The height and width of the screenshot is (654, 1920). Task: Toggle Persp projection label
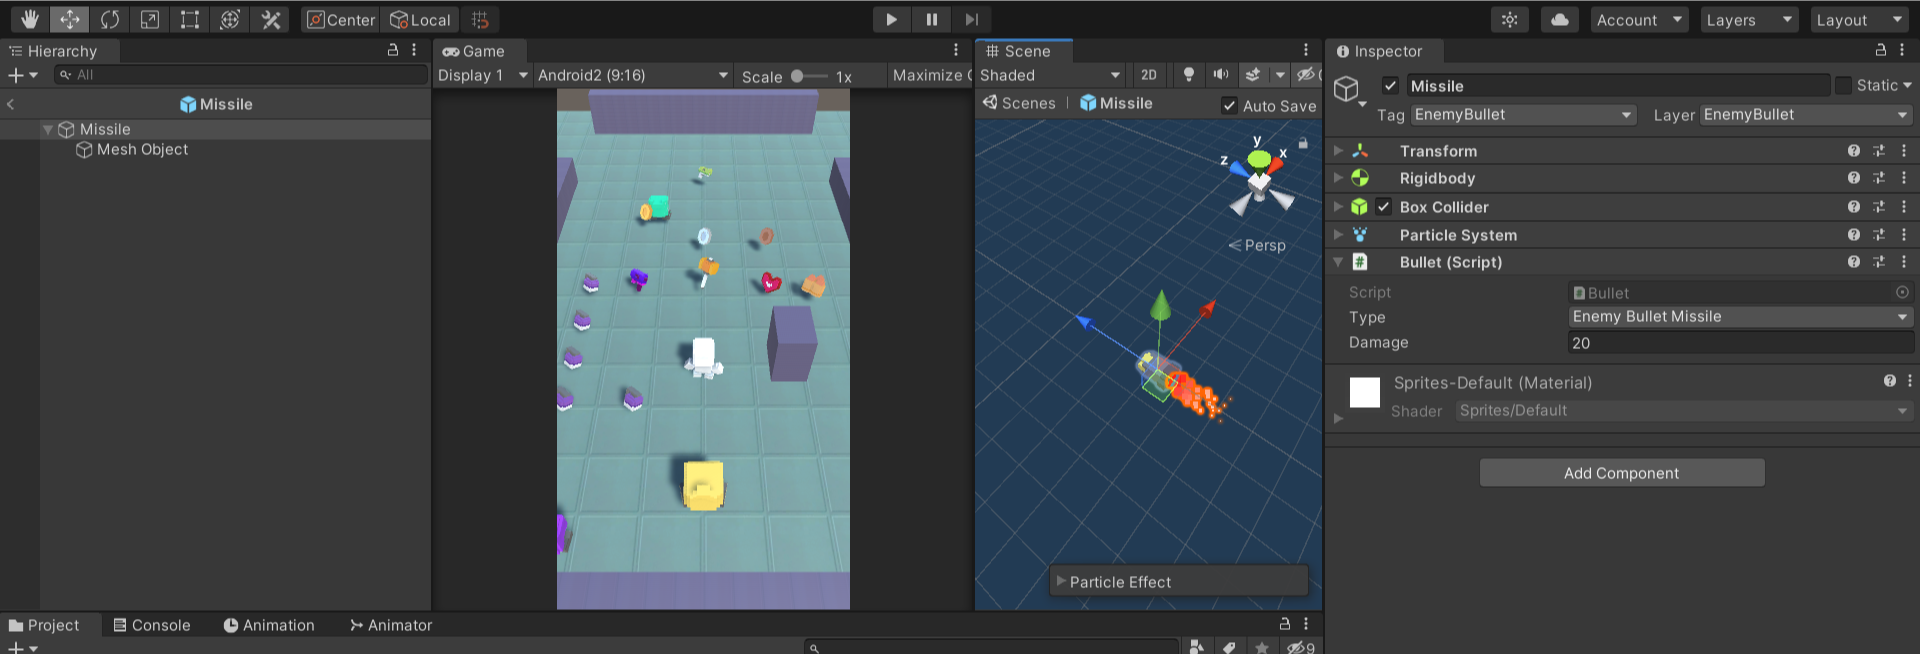(x=1257, y=245)
